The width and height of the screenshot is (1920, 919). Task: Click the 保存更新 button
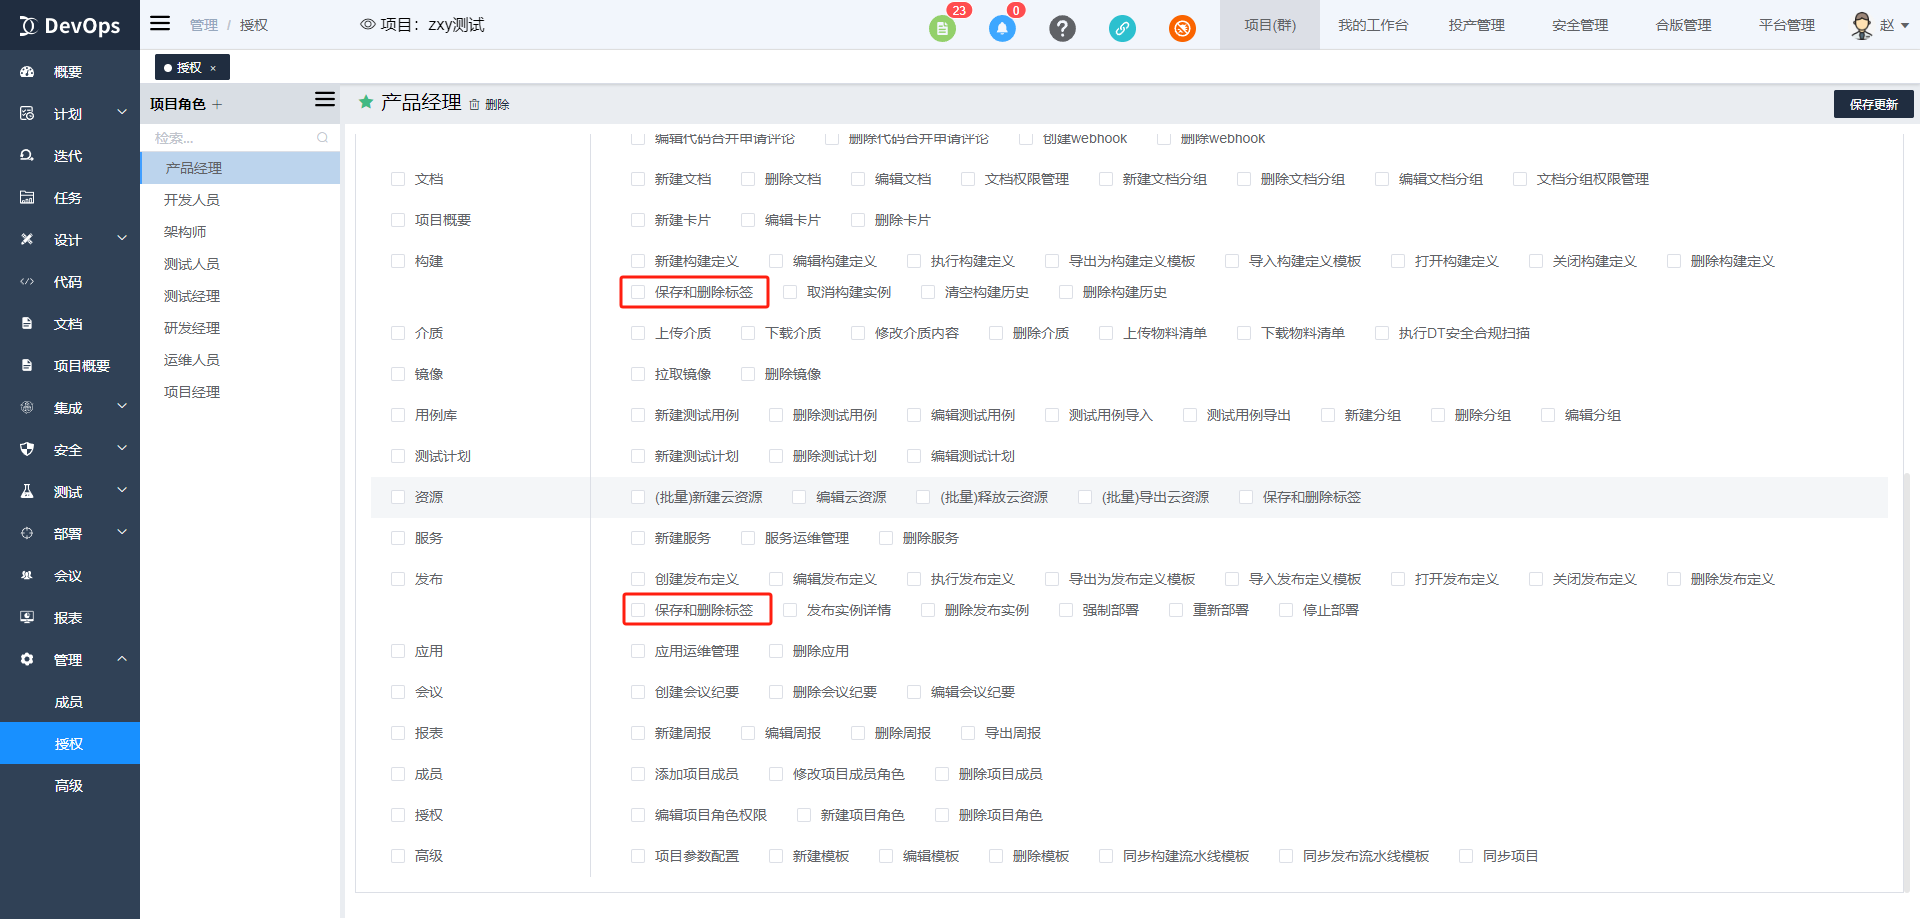pos(1873,104)
